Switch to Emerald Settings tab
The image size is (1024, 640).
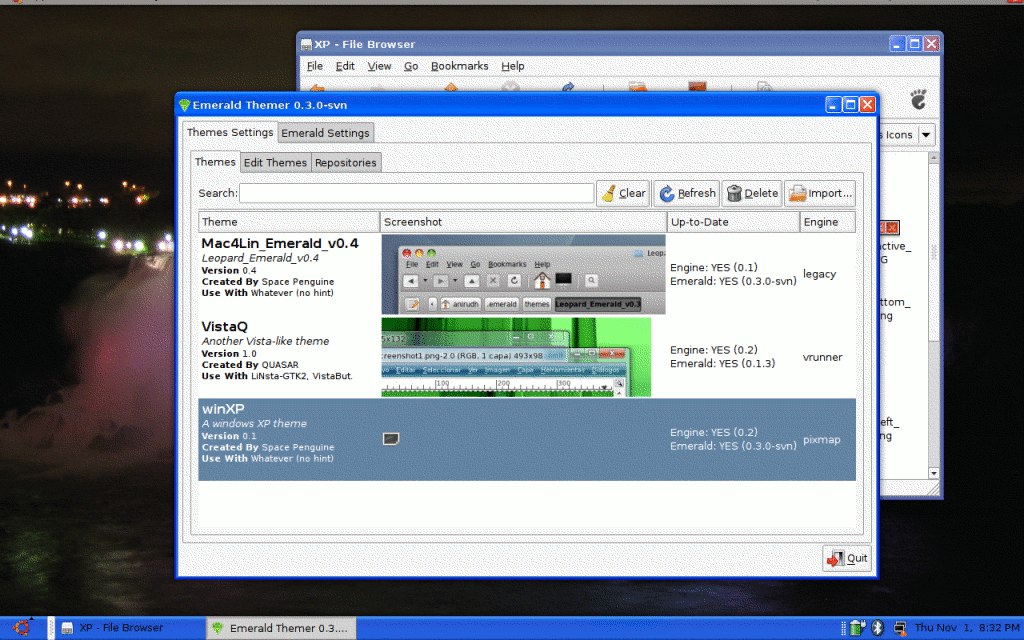coord(325,133)
